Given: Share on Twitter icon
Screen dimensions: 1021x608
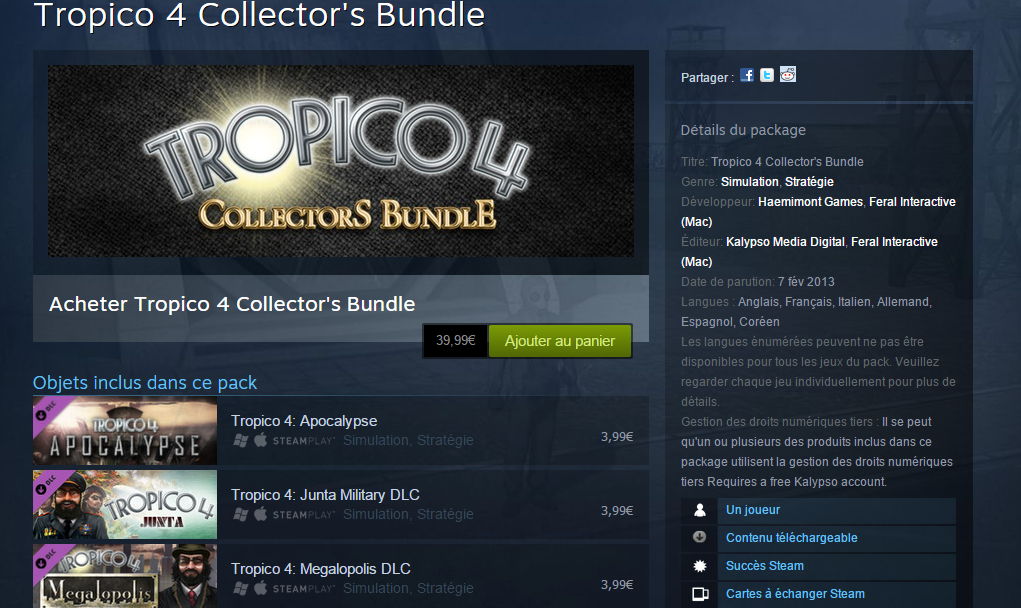Looking at the screenshot, I should tap(767, 75).
